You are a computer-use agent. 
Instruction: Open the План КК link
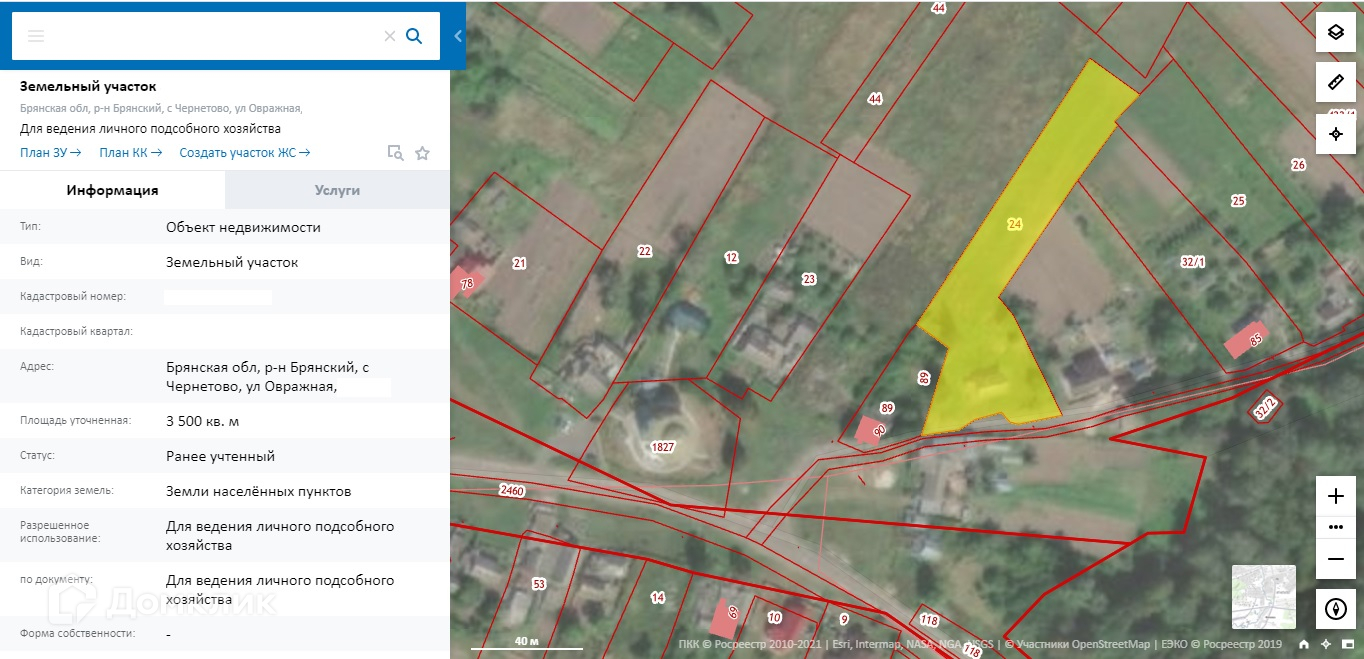pos(130,153)
